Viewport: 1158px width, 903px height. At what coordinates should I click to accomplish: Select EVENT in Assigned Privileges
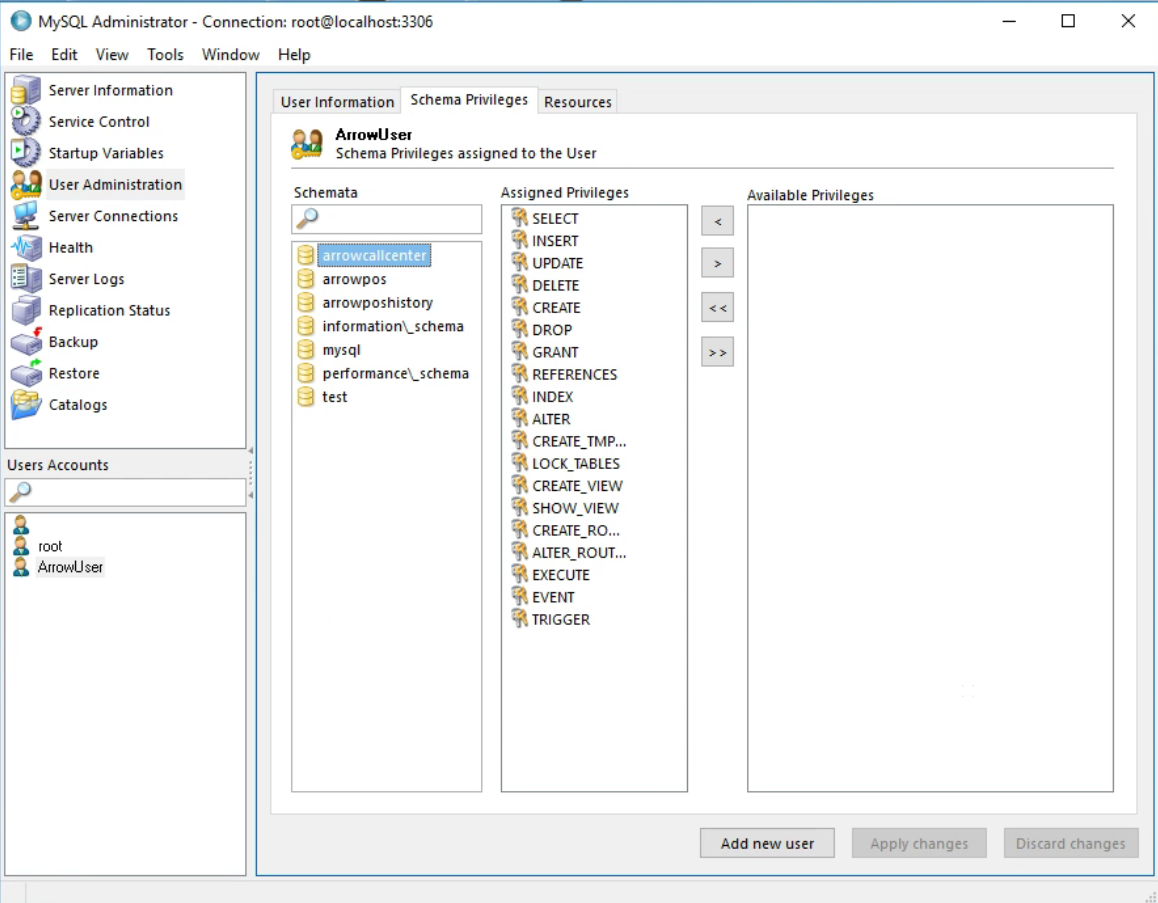point(553,597)
